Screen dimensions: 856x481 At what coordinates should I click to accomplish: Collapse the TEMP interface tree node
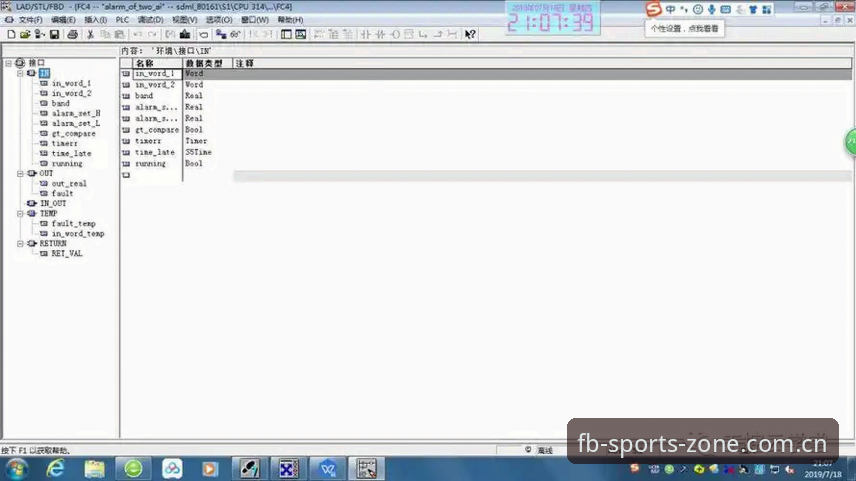tap(20, 213)
